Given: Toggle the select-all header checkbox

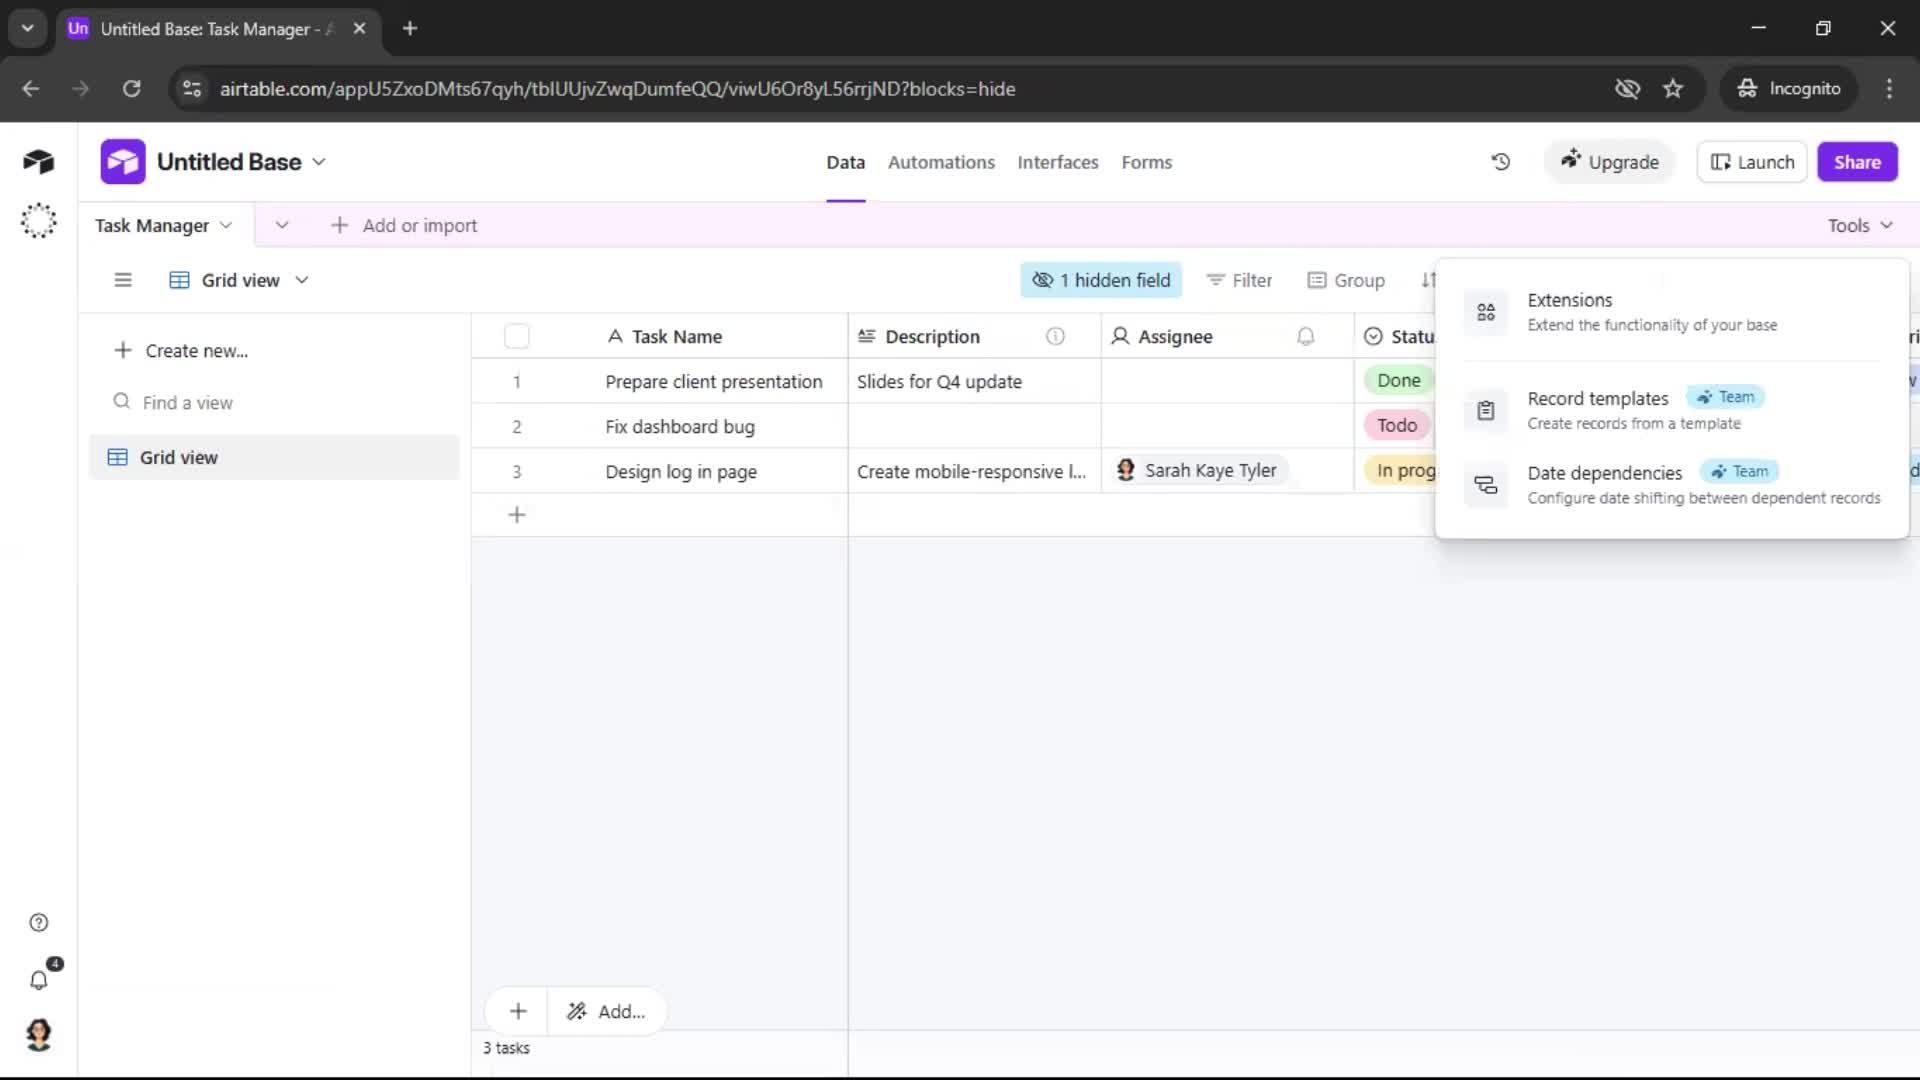Looking at the screenshot, I should pyautogui.click(x=517, y=337).
